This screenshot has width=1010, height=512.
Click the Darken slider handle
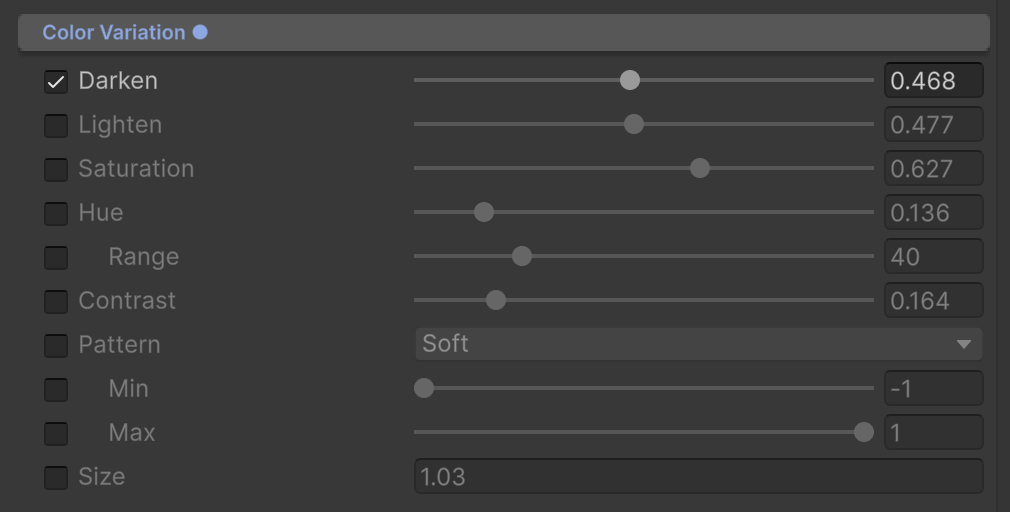click(x=630, y=80)
